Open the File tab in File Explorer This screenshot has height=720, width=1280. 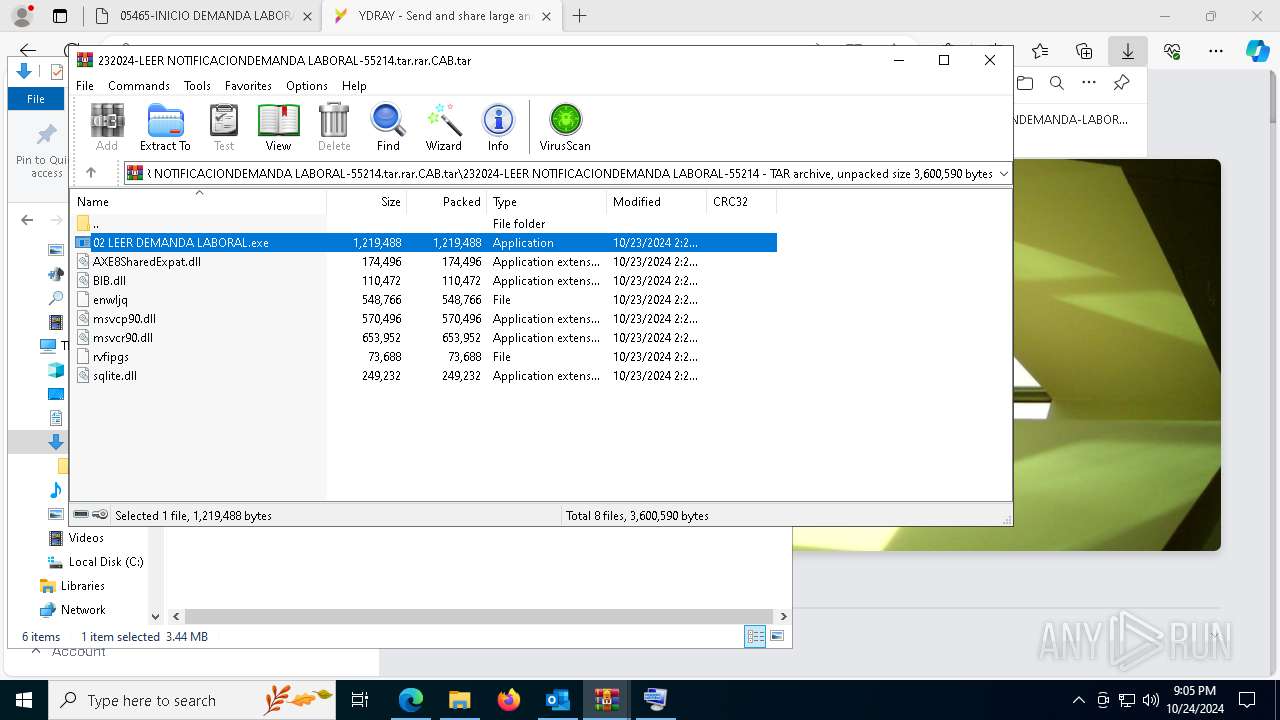[x=36, y=99]
